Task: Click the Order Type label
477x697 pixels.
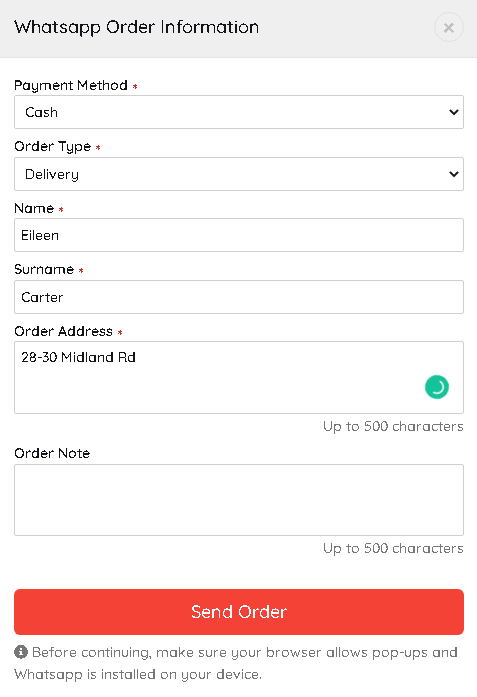Action: pos(52,147)
